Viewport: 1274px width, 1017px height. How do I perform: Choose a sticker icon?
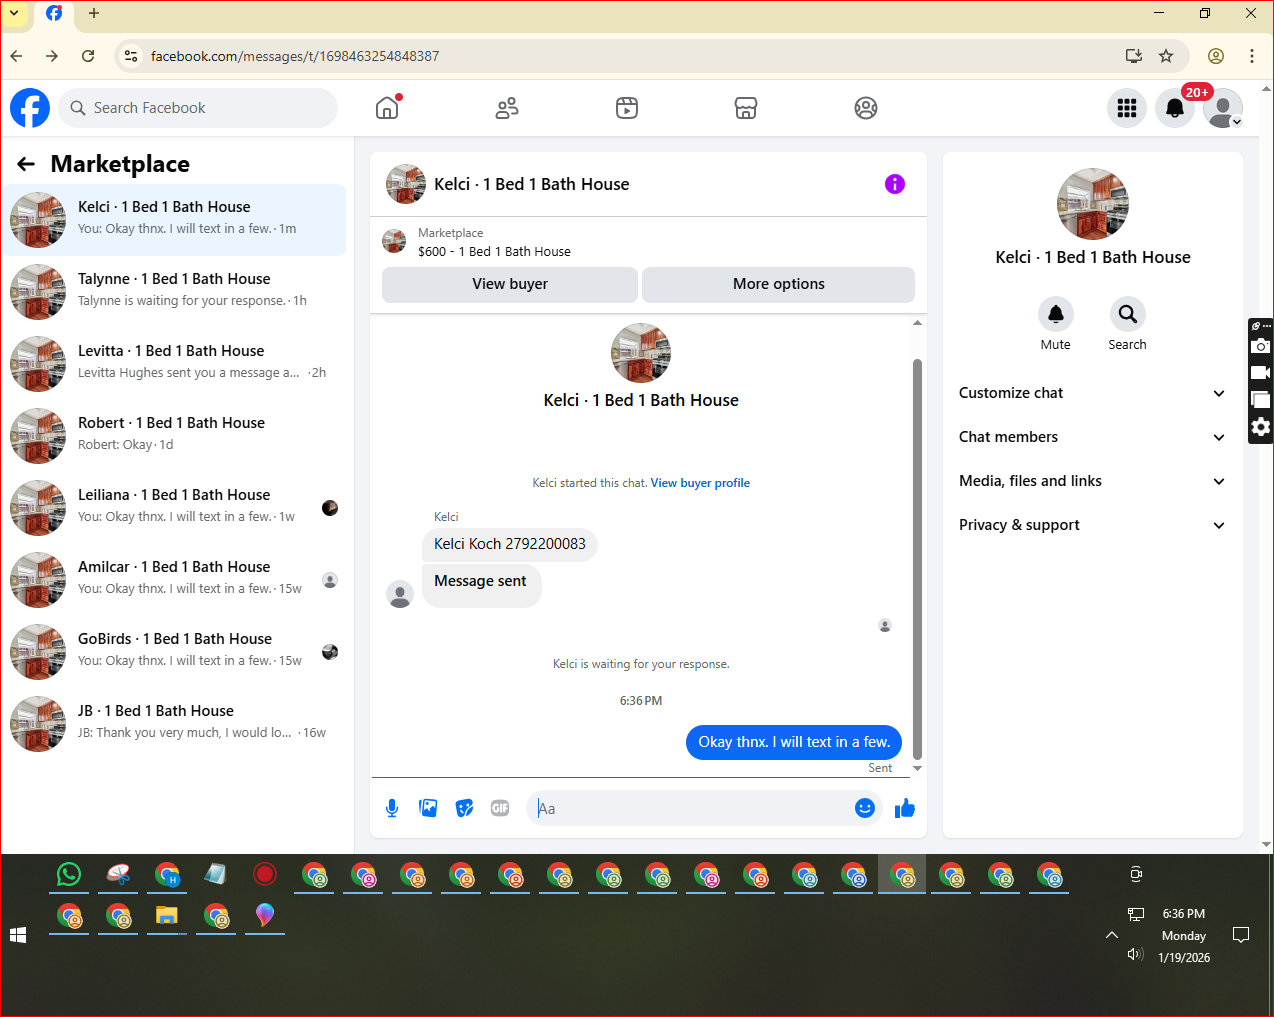pyautogui.click(x=464, y=808)
